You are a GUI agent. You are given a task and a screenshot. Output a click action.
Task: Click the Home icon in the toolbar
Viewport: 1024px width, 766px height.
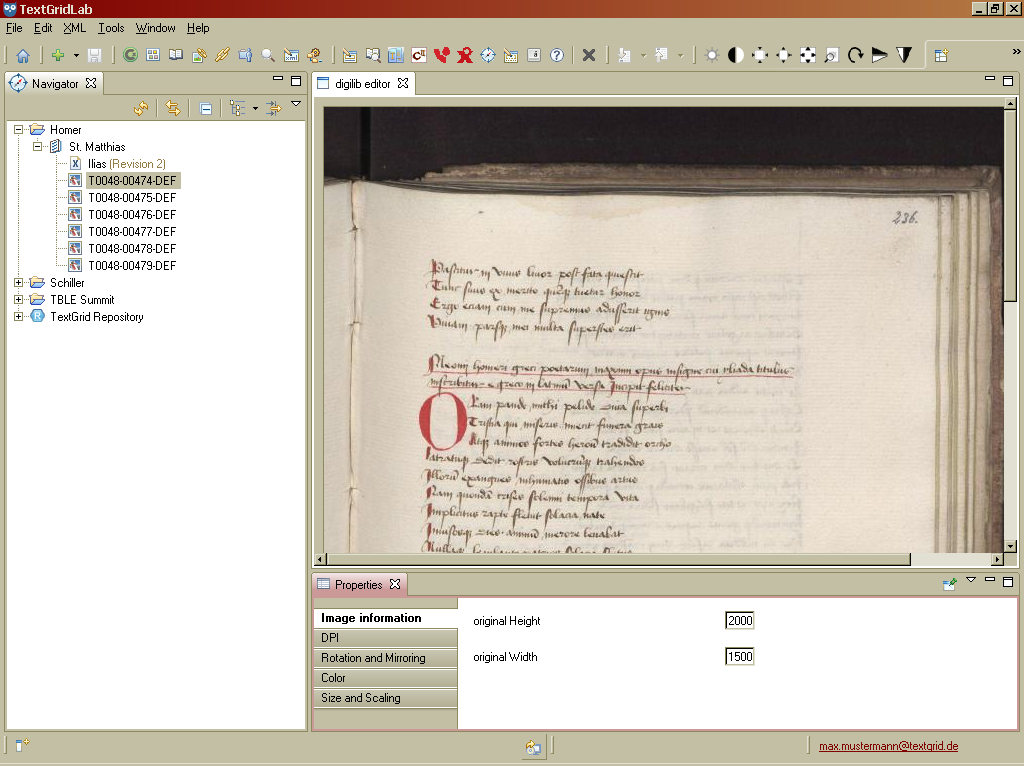click(x=22, y=56)
